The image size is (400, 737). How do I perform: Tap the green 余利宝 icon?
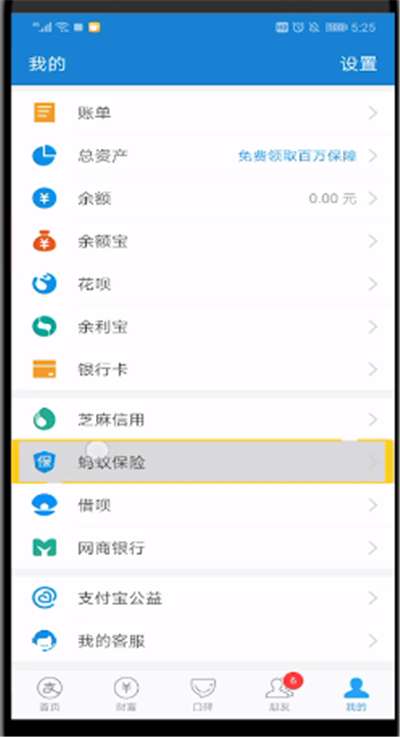tap(44, 327)
